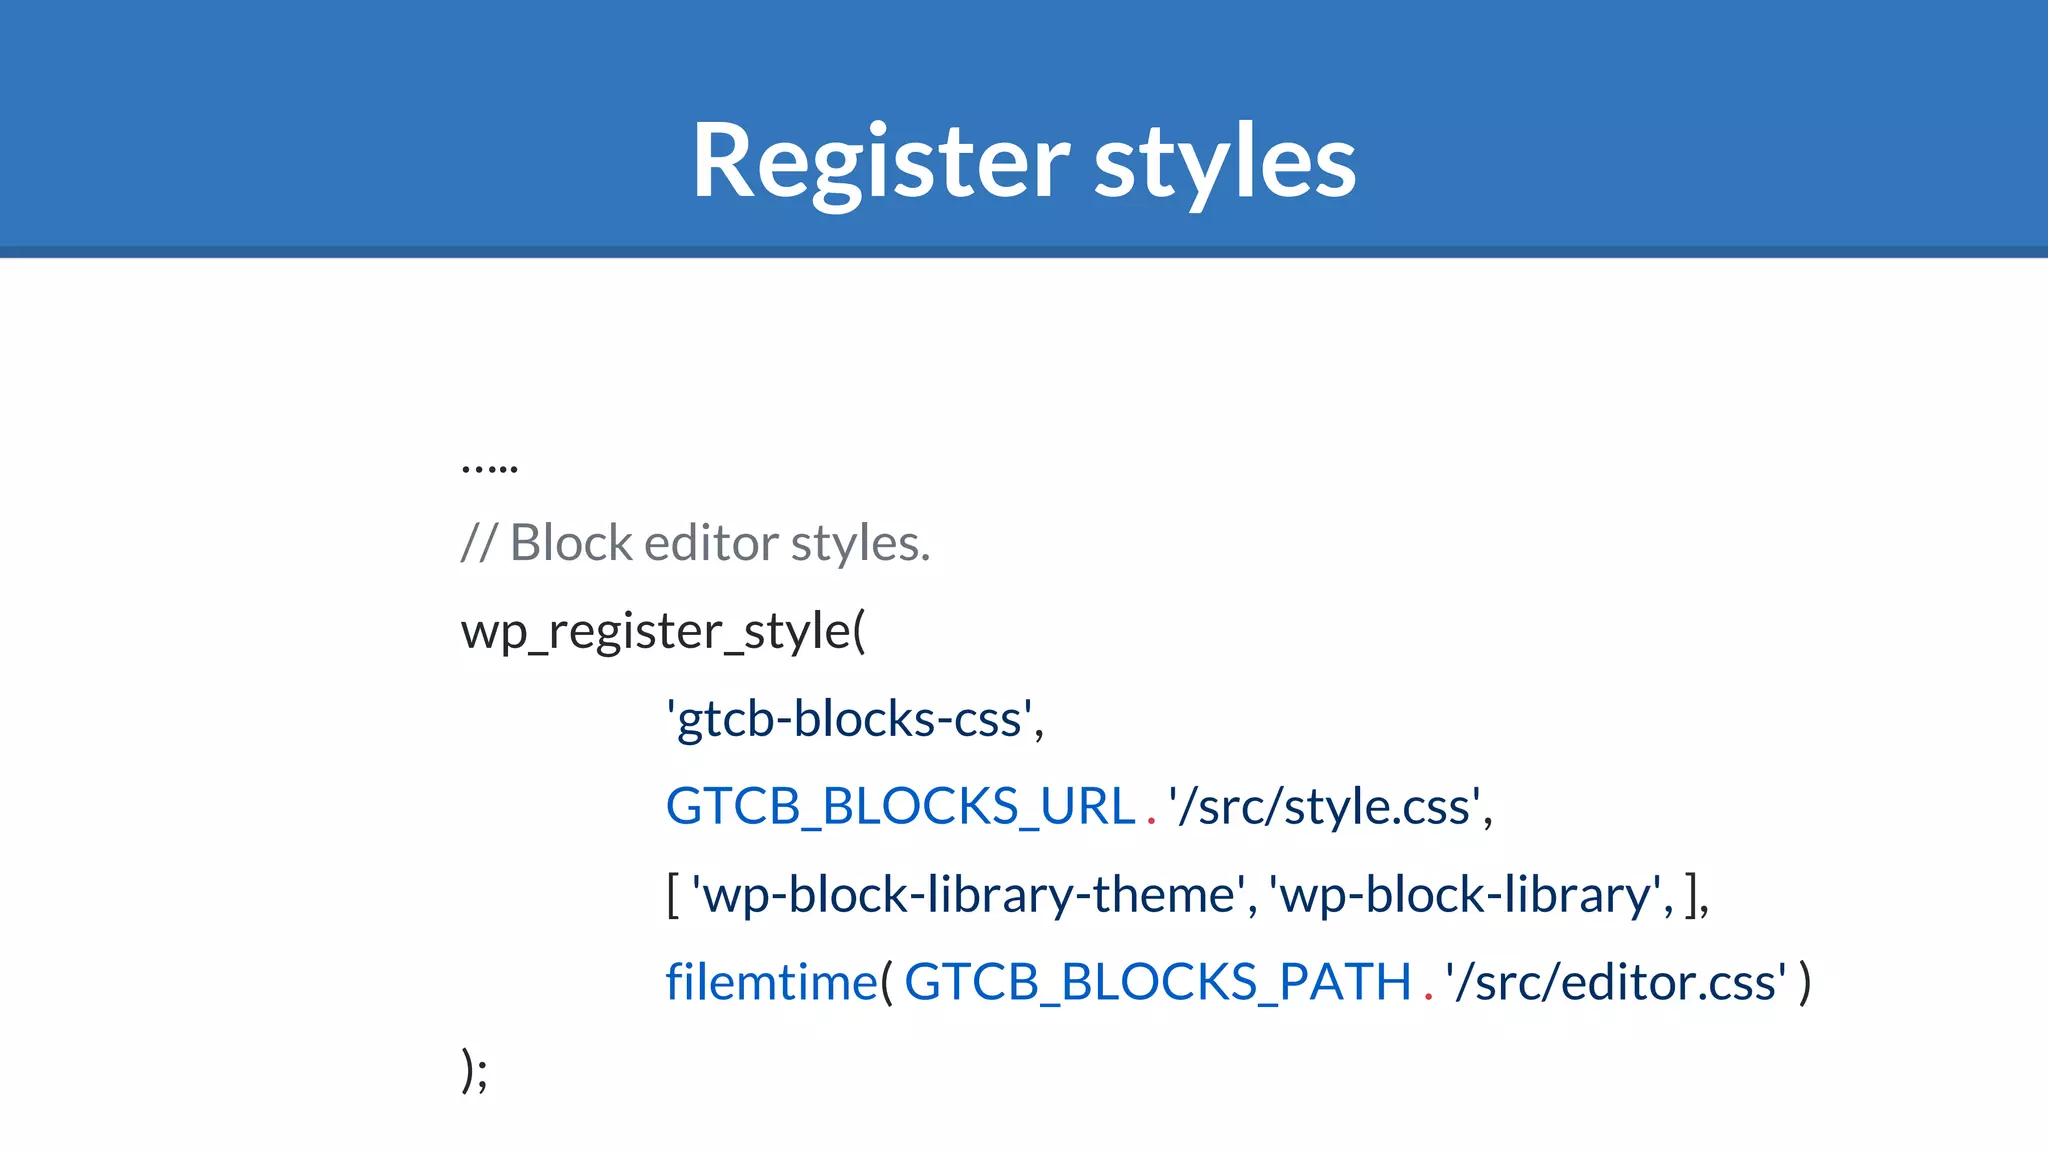Click the filemtime function name
This screenshot has height=1152, width=2048.
coord(771,982)
